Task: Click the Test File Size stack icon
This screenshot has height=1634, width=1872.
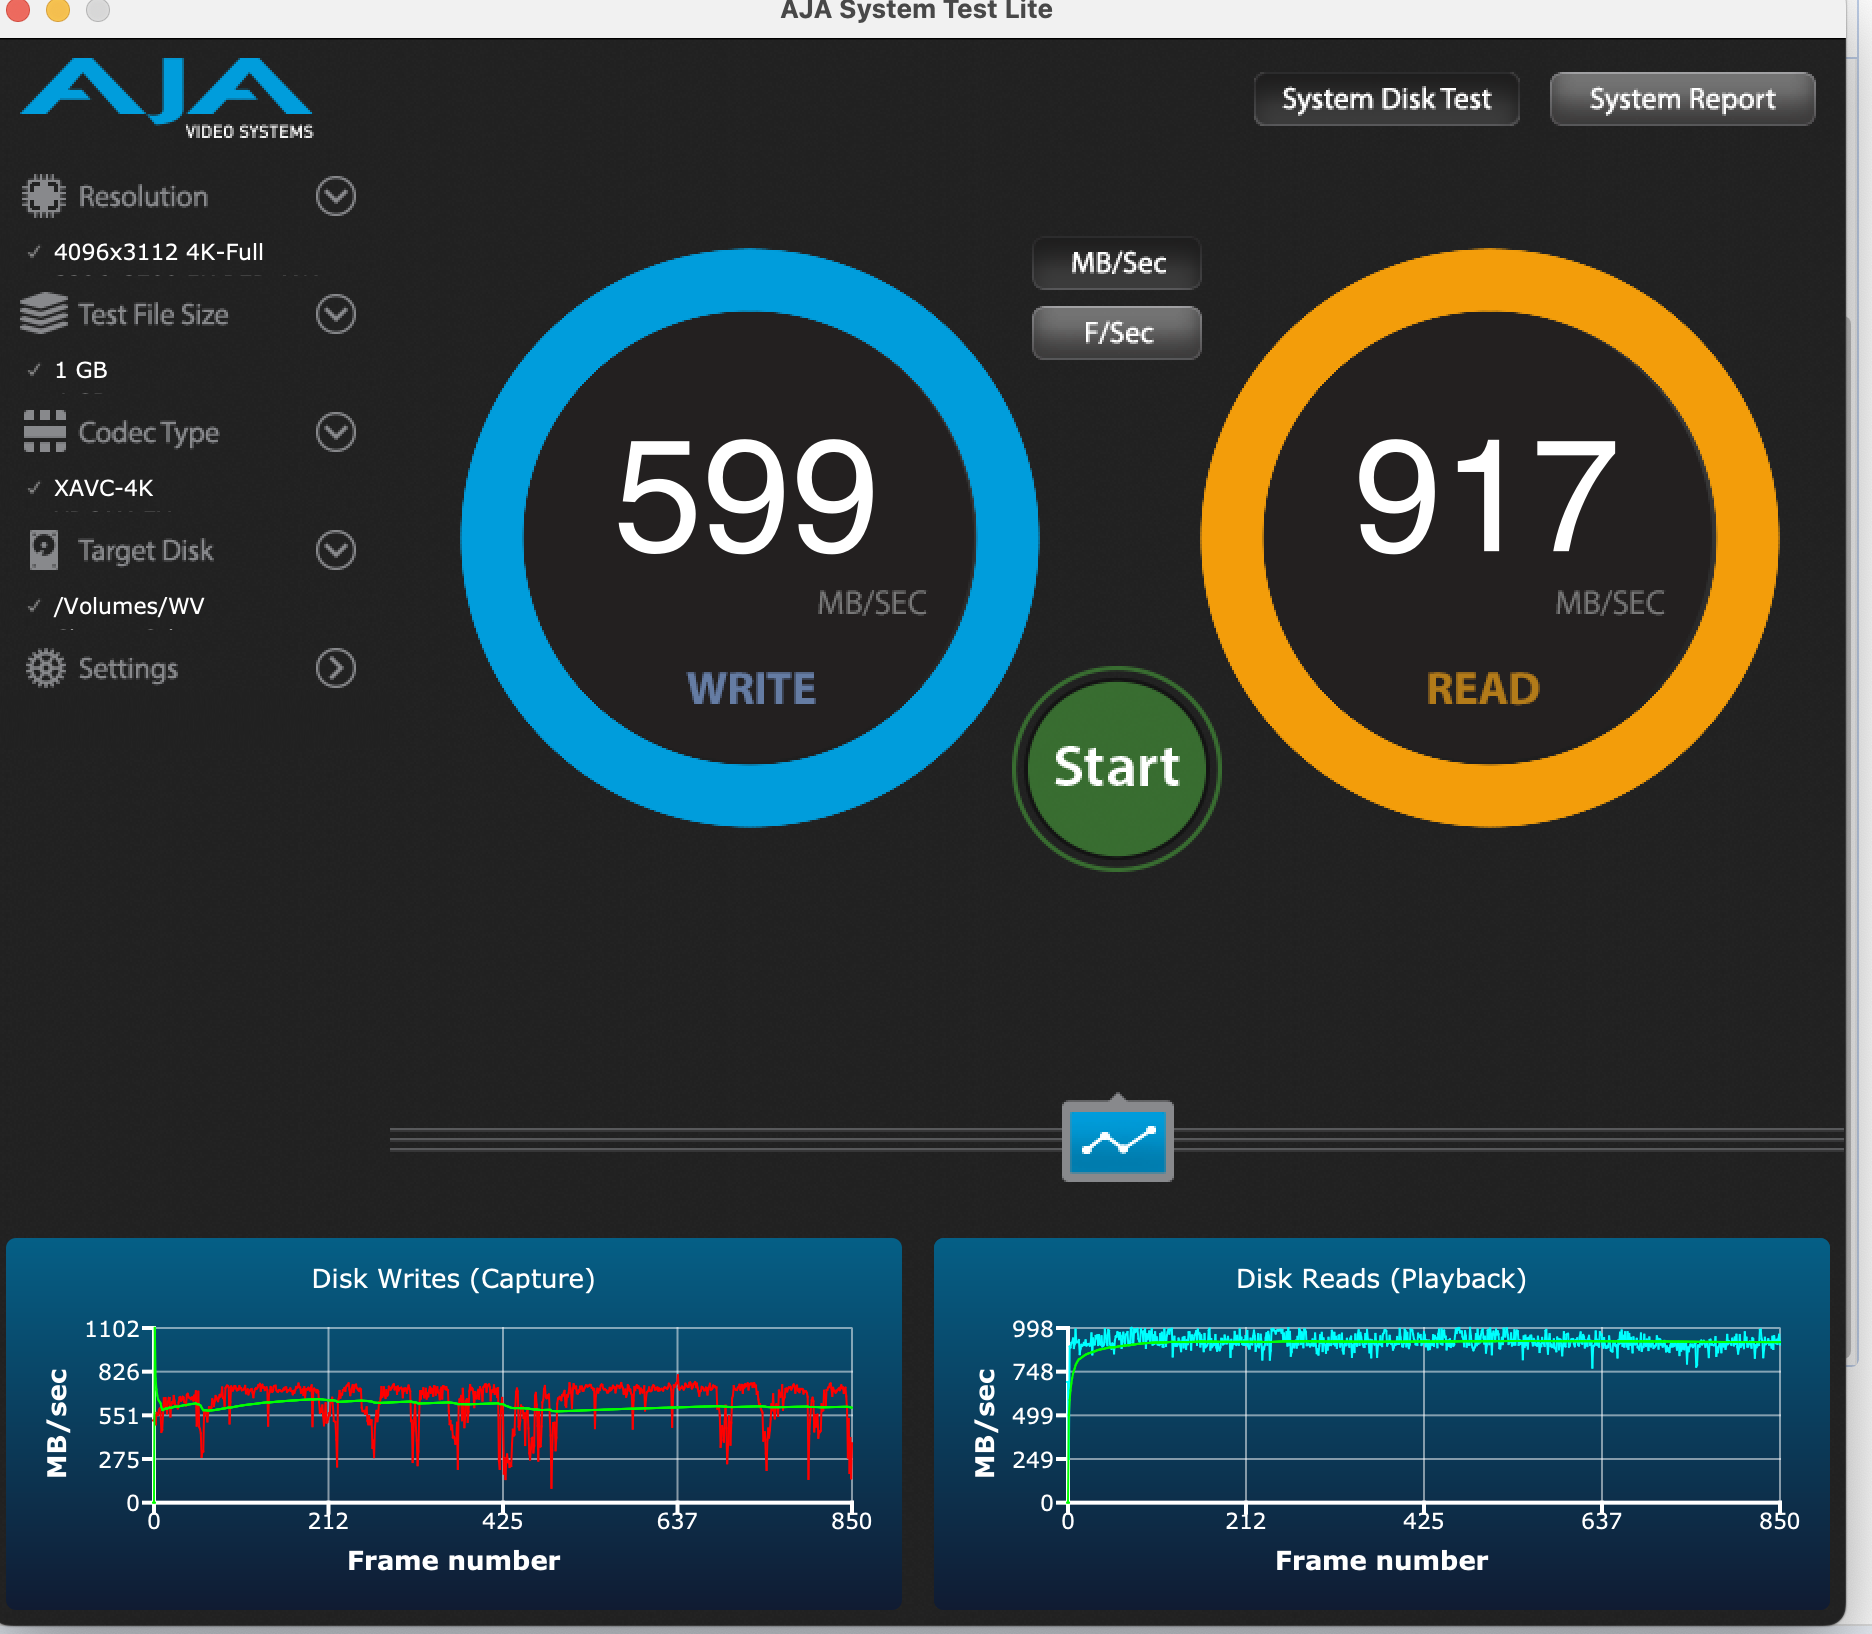Action: (43, 314)
